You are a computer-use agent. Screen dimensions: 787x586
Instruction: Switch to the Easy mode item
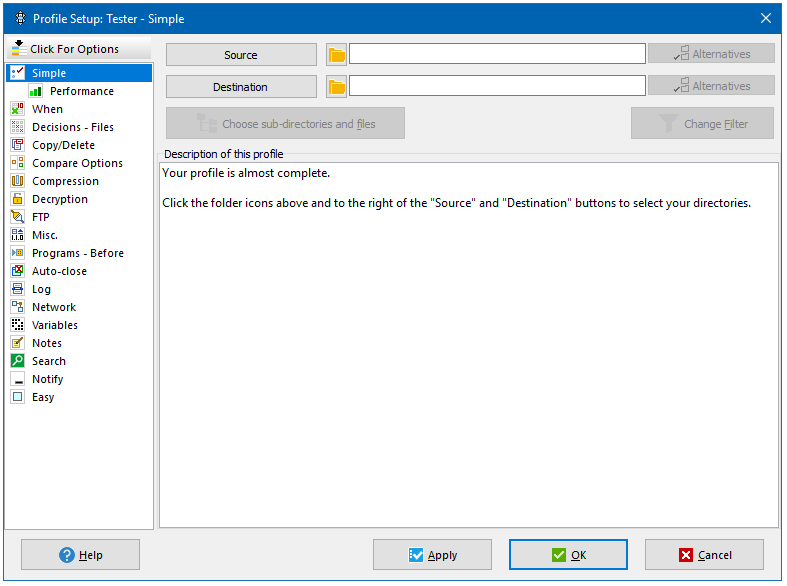pos(43,397)
